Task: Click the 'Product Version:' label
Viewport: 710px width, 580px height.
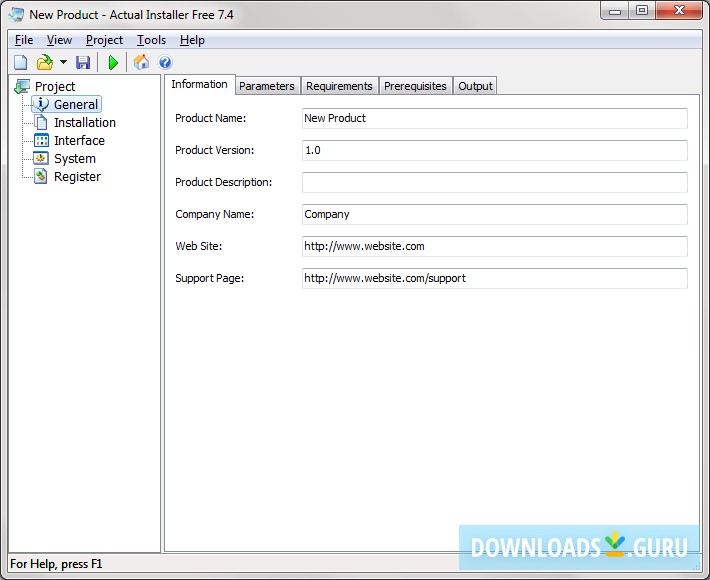Action: pyautogui.click(x=215, y=150)
